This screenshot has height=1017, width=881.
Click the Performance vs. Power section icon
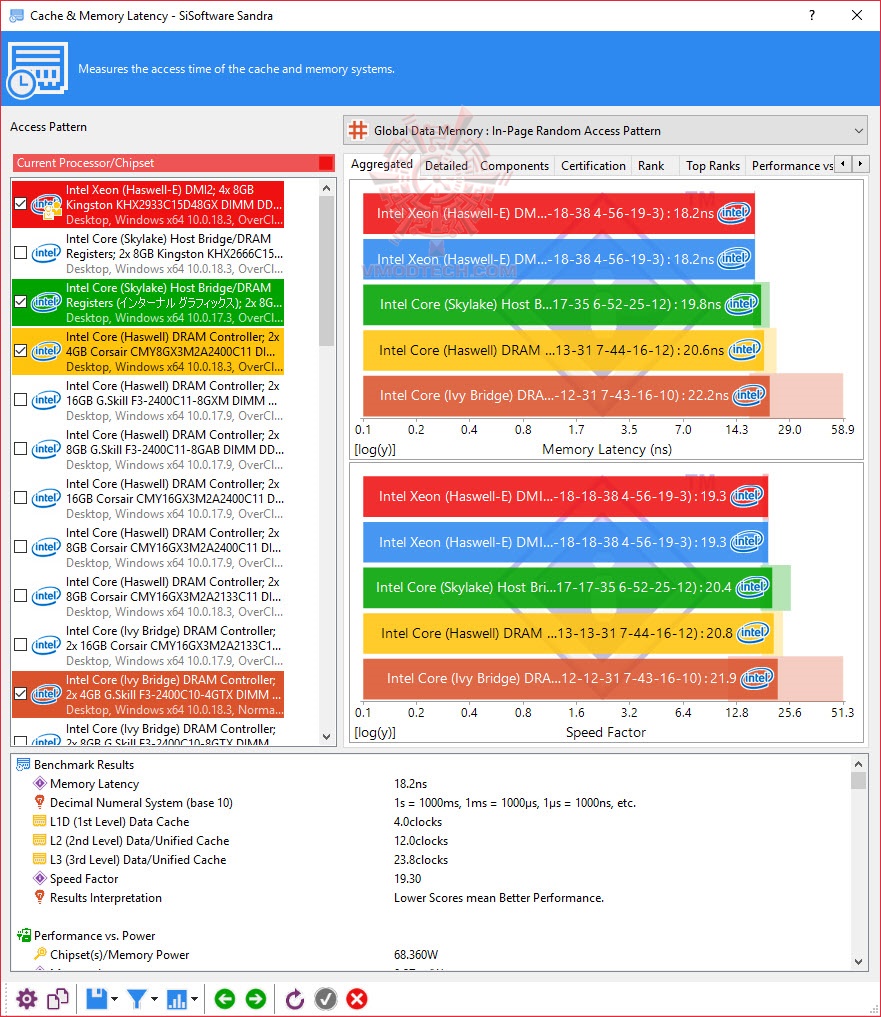[23, 935]
